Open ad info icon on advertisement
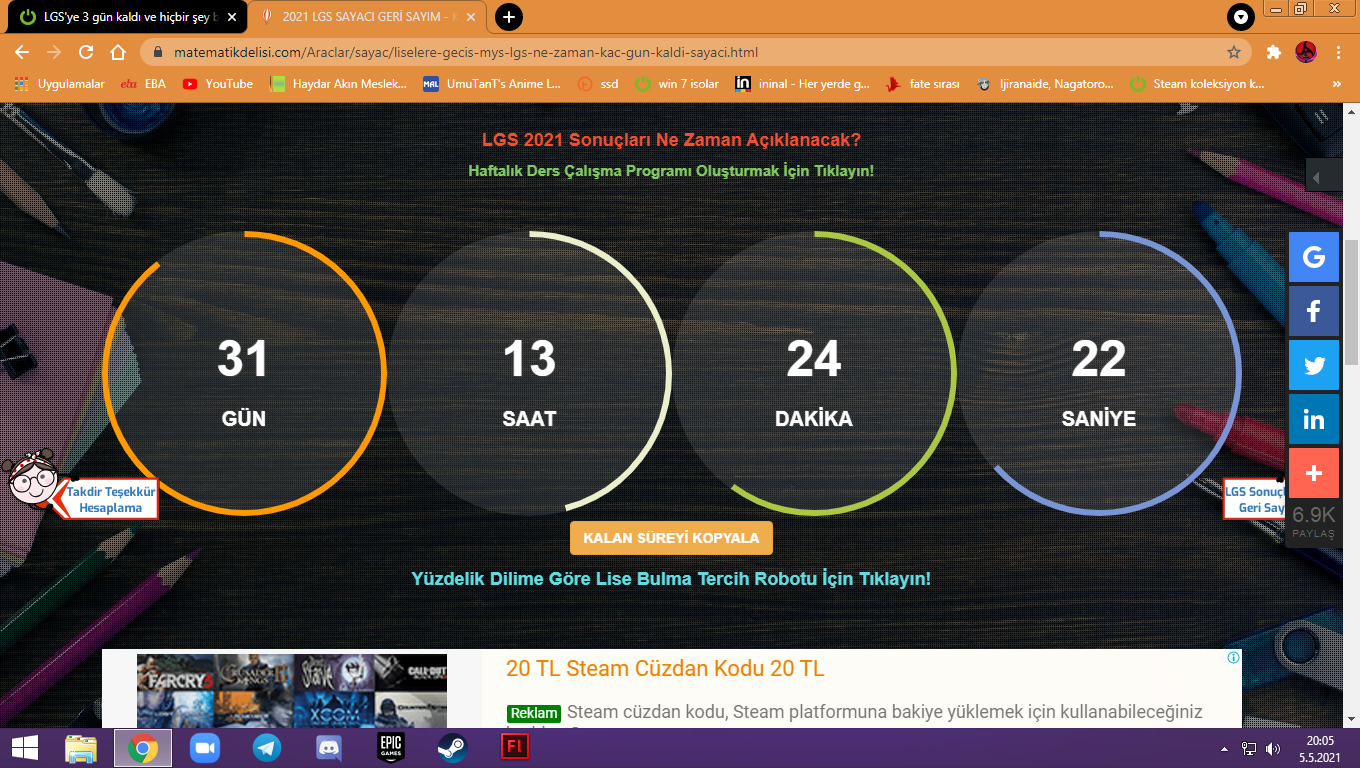Screen dimensions: 1360x768 (1233, 658)
